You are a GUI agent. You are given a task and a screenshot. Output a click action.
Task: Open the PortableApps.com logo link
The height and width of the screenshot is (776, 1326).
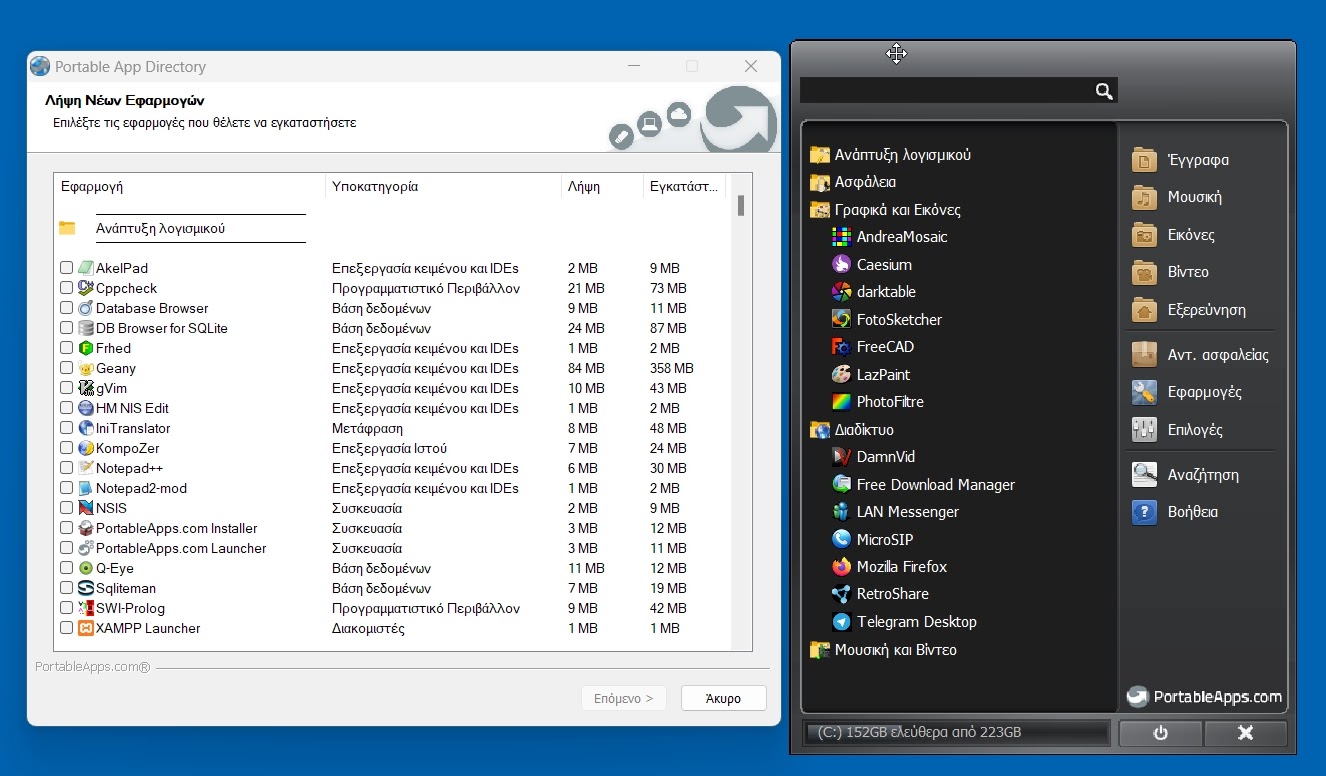[x=1204, y=697]
